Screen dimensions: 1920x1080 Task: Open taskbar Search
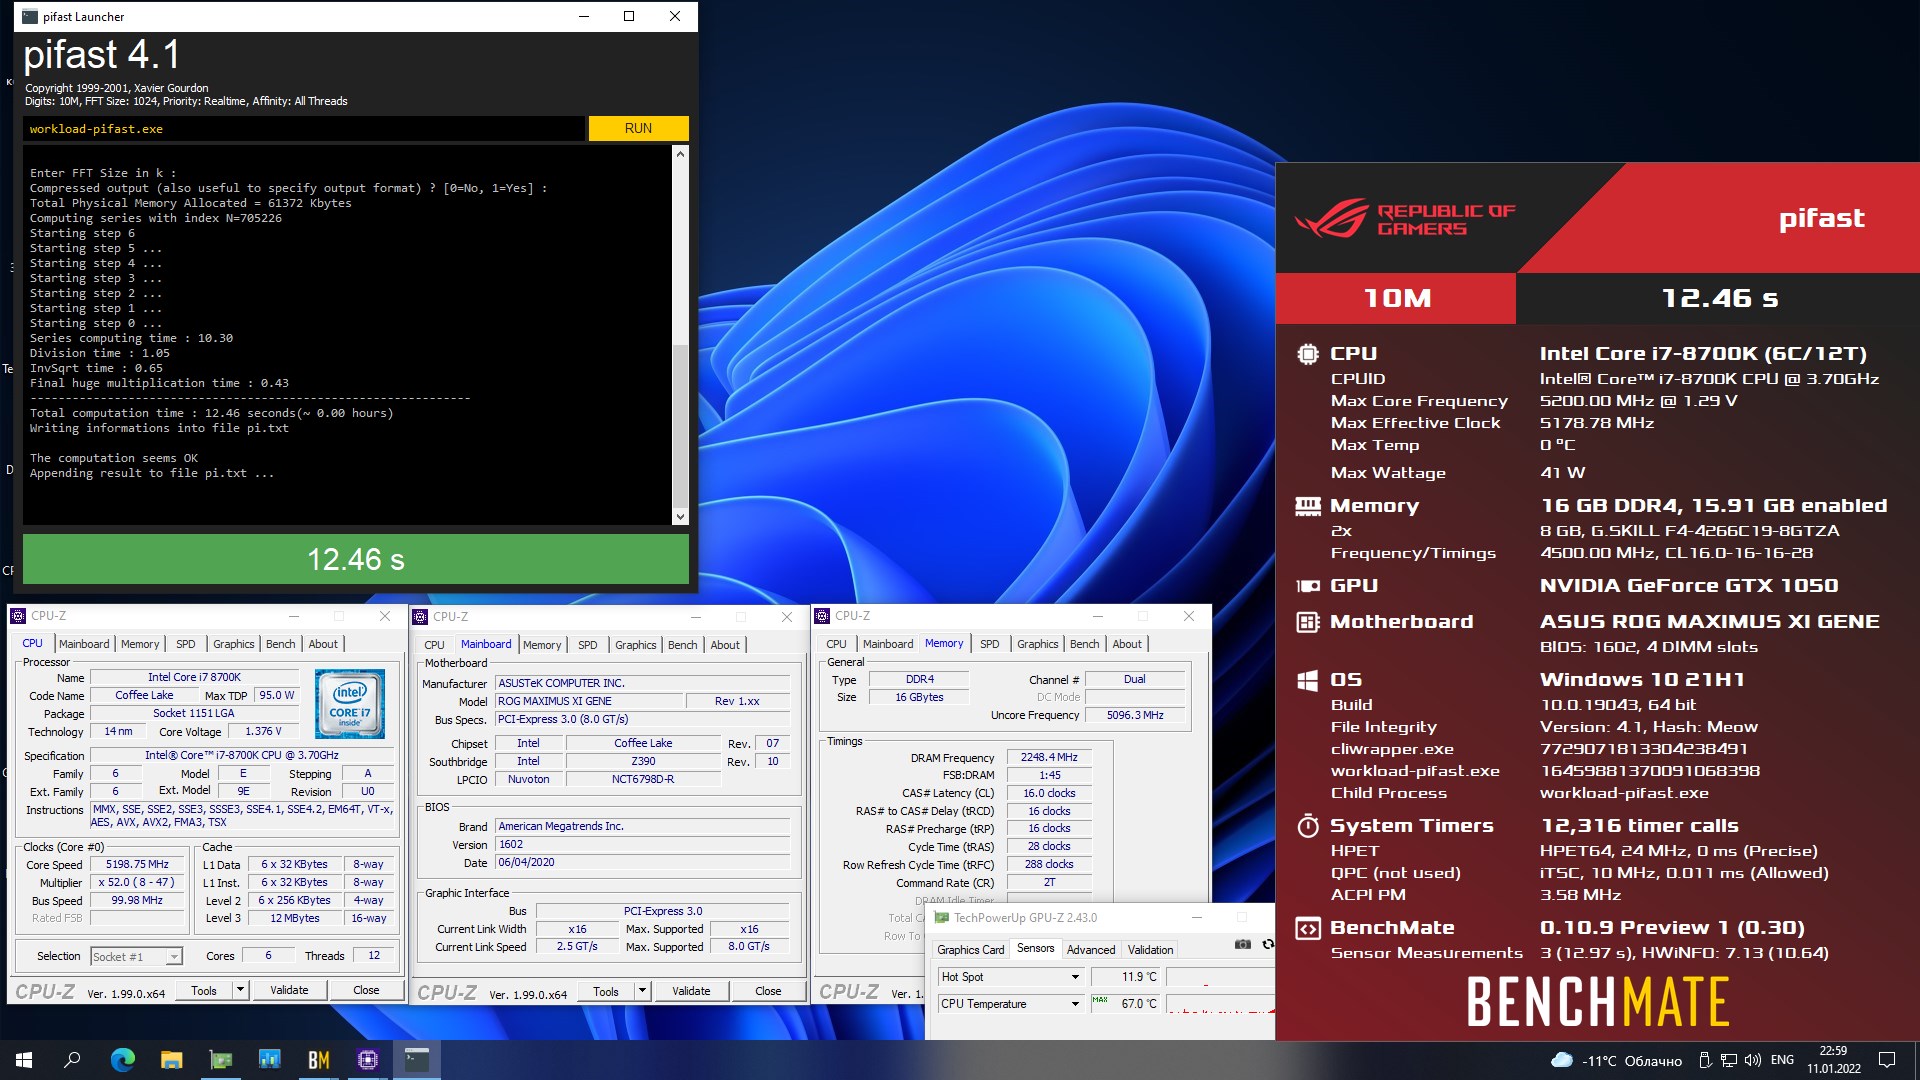[x=72, y=1060]
